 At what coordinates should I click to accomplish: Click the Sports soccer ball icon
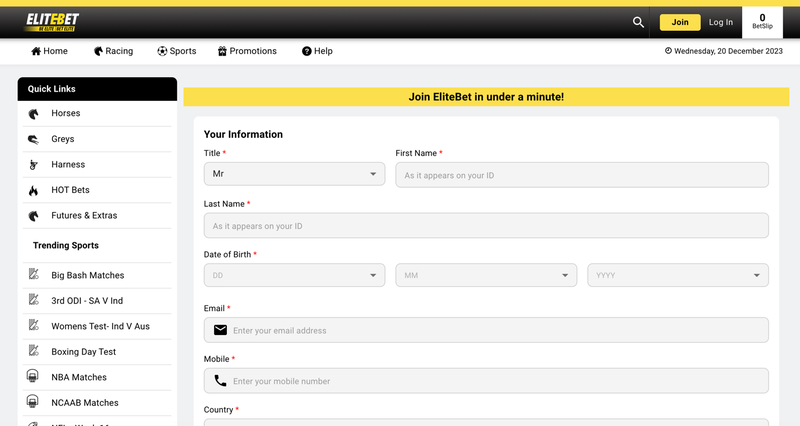[162, 51]
